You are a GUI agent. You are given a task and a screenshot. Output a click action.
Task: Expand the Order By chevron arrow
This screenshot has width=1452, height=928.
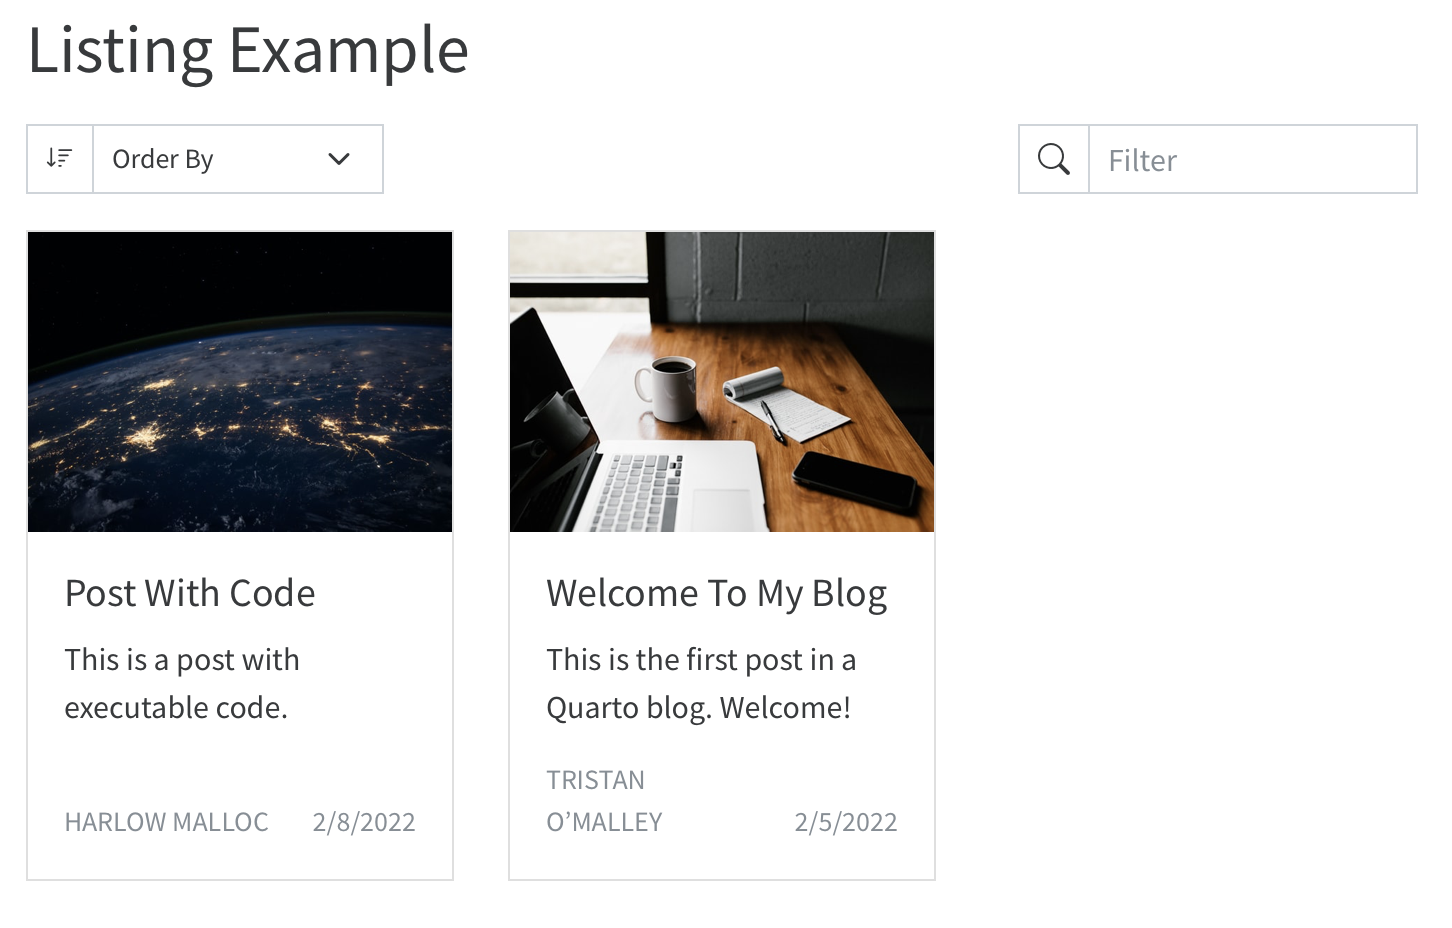click(339, 158)
